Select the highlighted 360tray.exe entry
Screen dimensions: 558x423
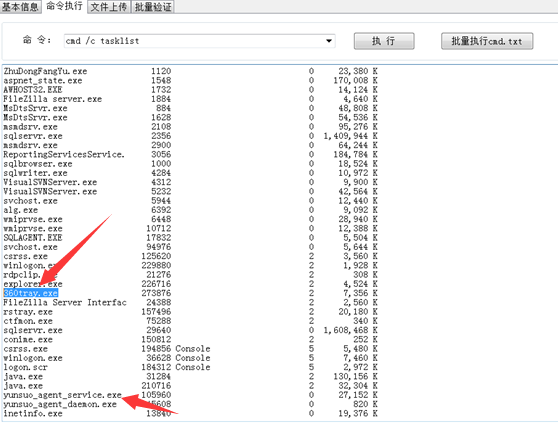31,293
